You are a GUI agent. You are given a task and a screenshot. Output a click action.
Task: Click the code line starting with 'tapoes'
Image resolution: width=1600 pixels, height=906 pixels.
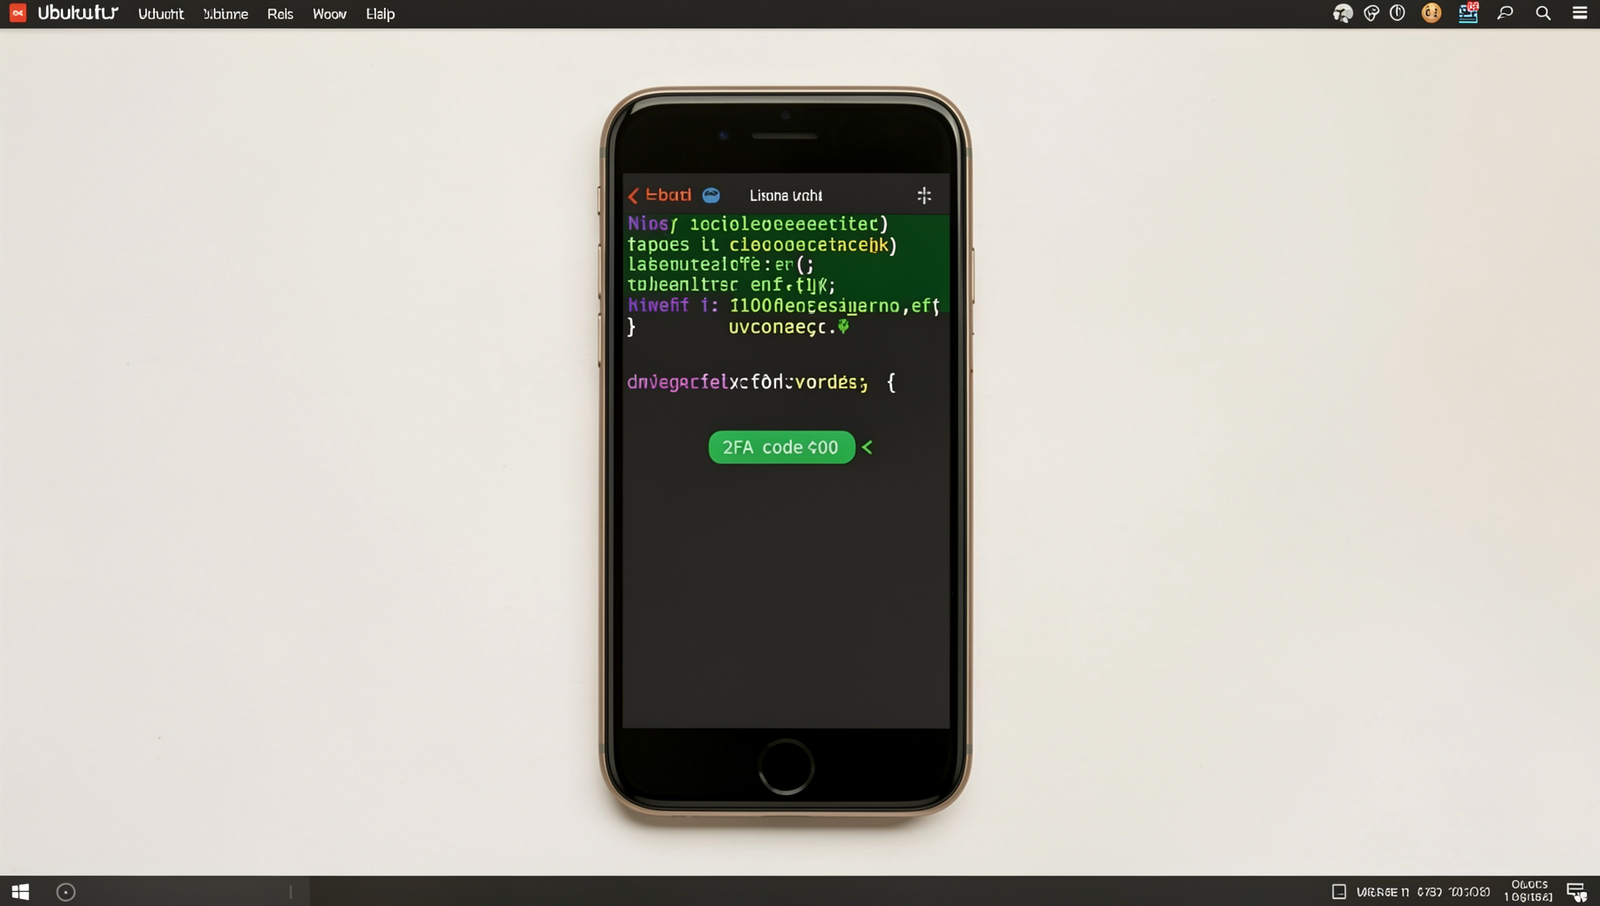[762, 245]
